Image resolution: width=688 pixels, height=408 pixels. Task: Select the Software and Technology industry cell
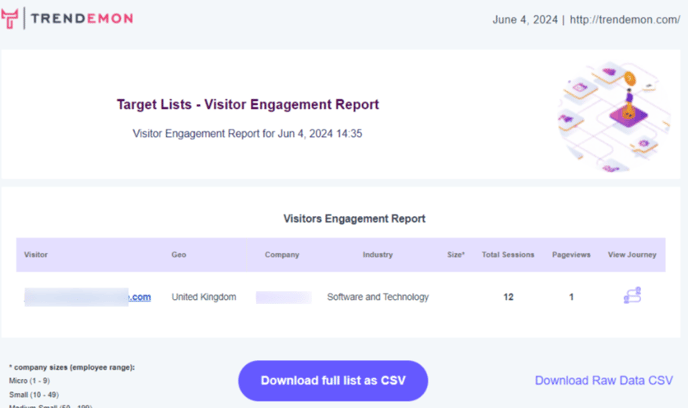pos(378,297)
